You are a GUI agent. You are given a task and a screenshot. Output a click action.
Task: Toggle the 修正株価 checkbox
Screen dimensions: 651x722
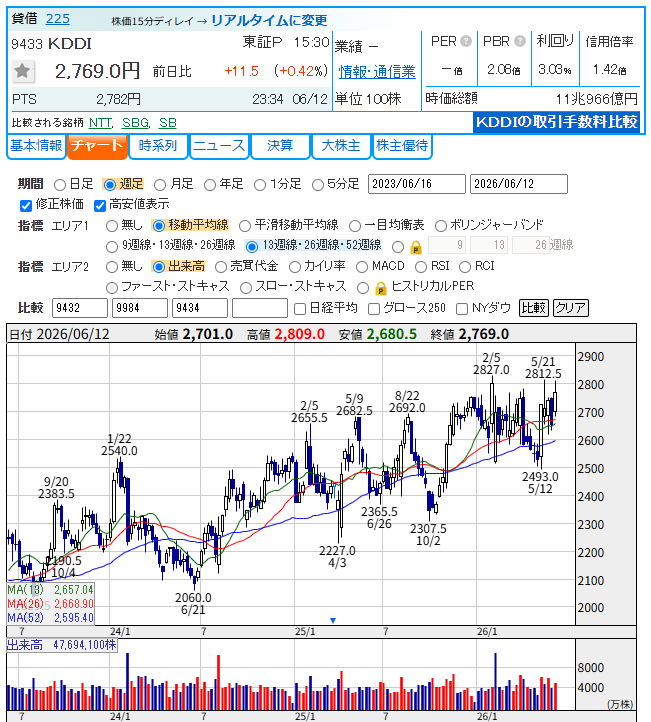[x=26, y=205]
